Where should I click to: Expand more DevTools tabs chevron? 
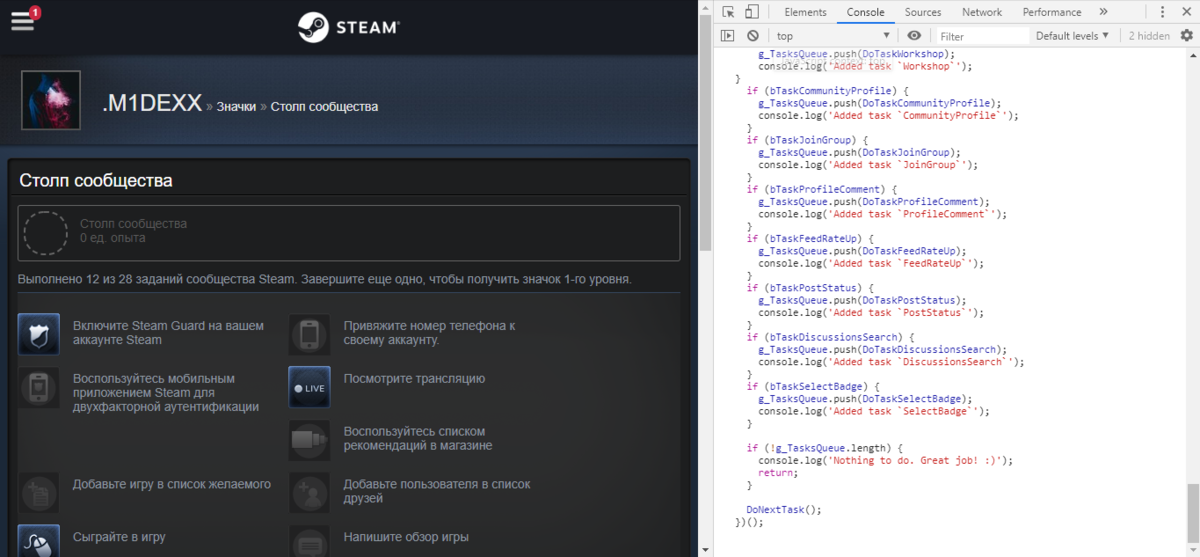(1103, 12)
